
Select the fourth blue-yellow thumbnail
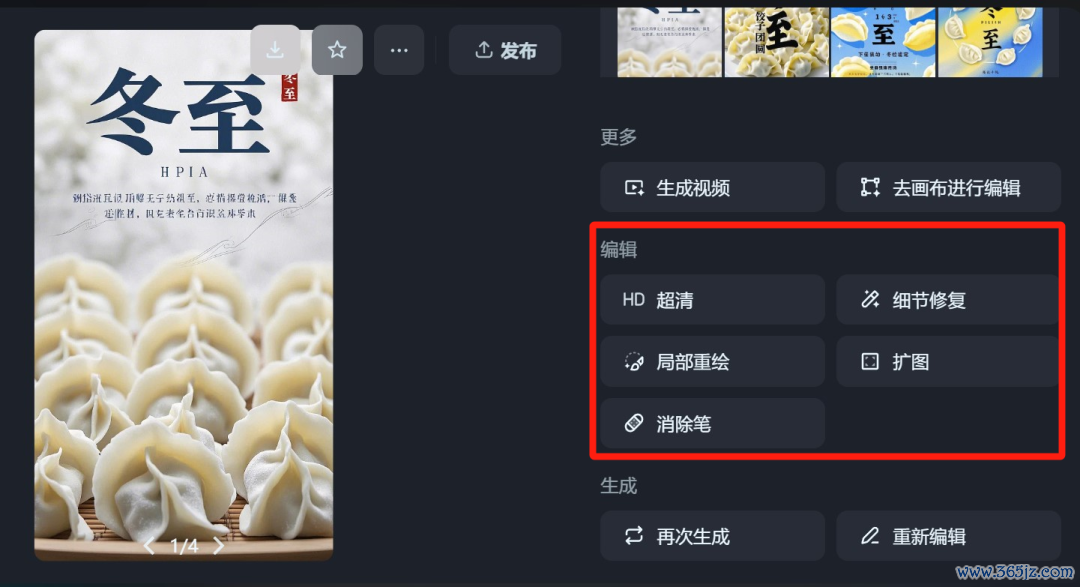990,42
